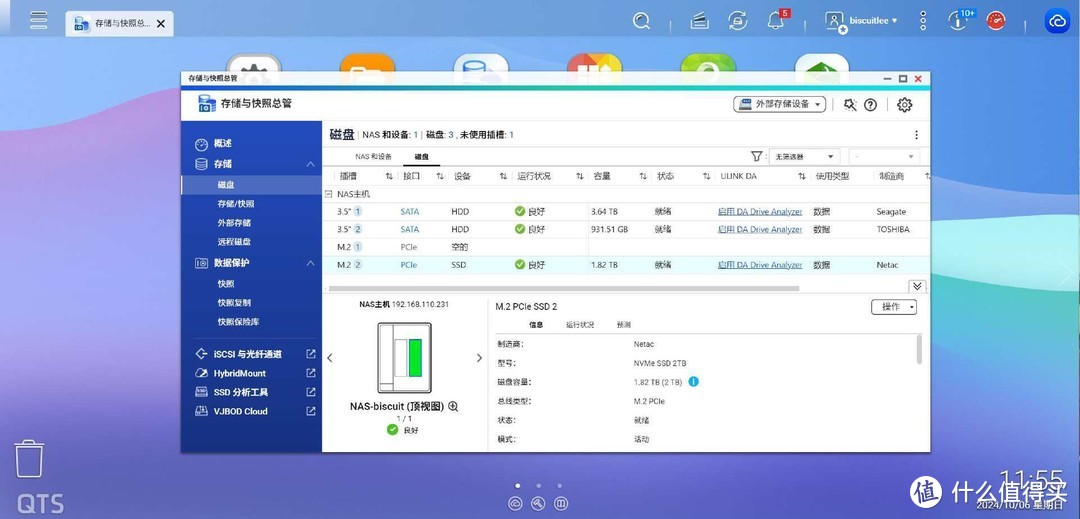Image resolution: width=1080 pixels, height=519 pixels.
Task: Open the desktop search magnifier icon
Action: click(641, 21)
